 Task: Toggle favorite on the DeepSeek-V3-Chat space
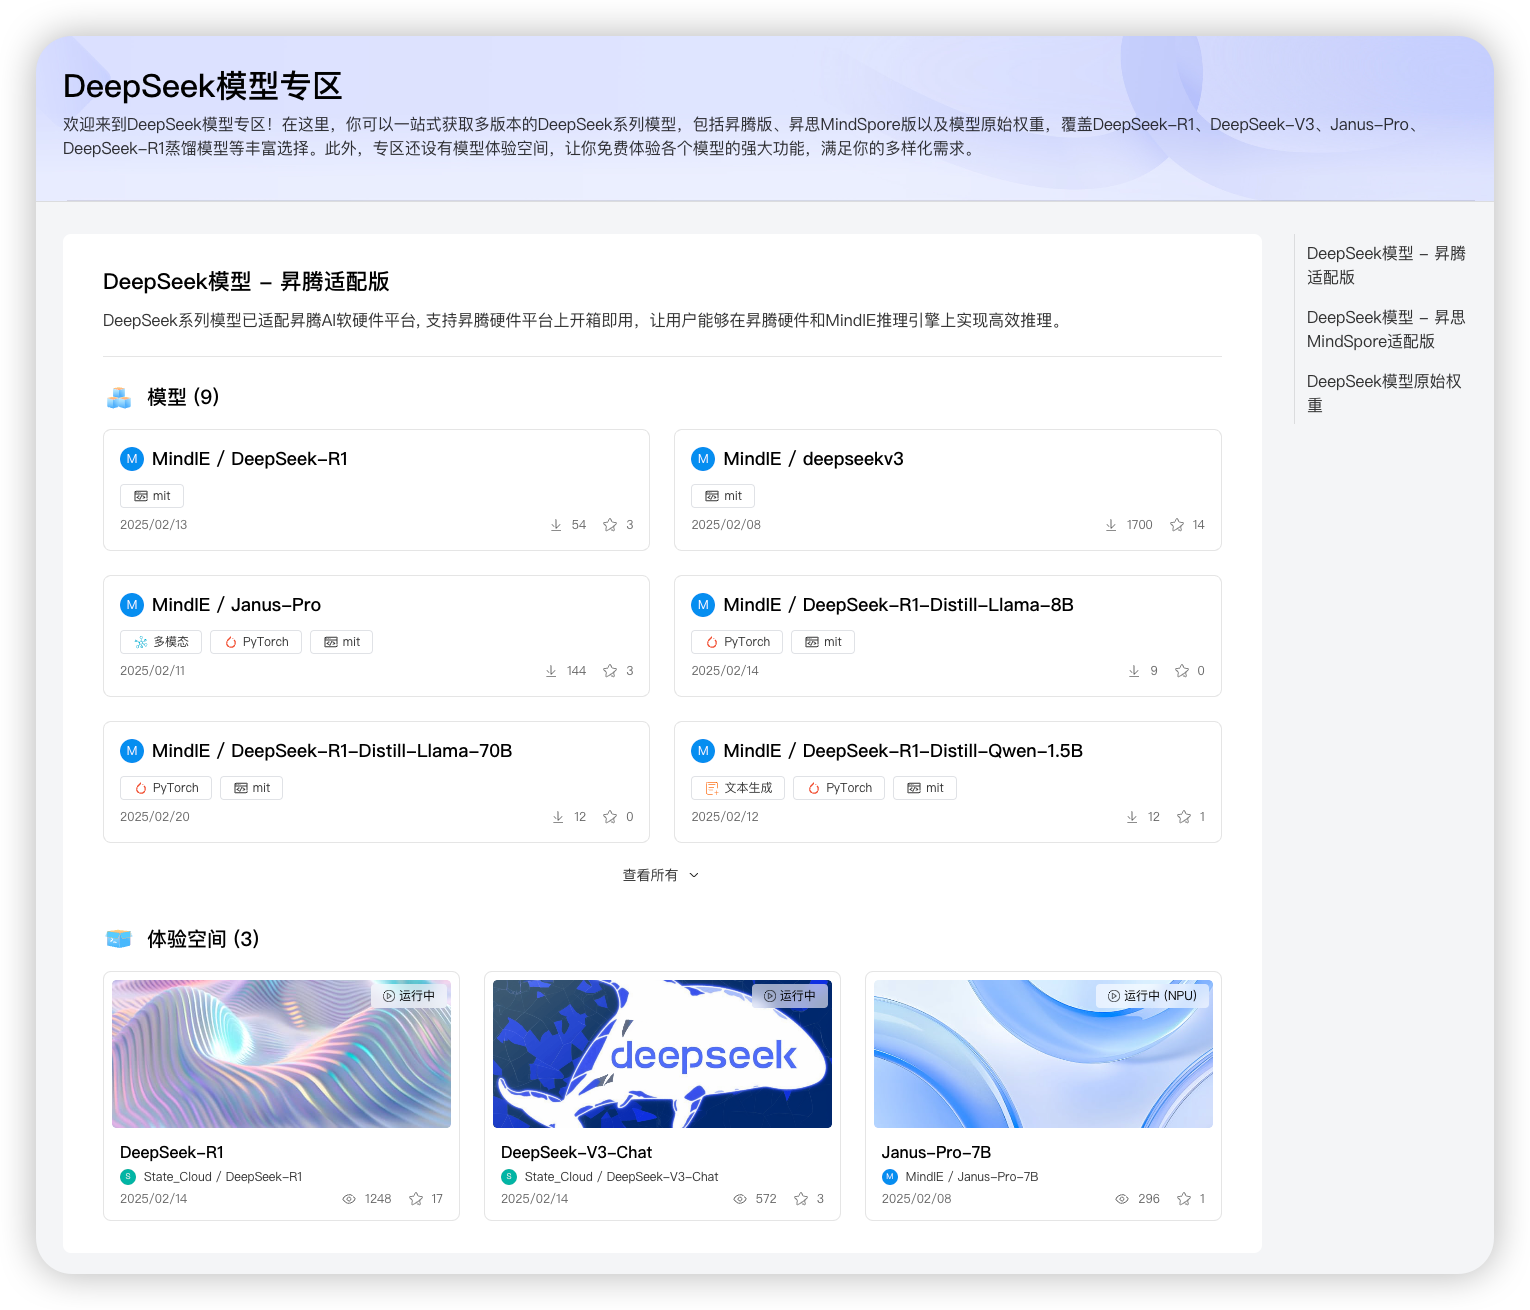coord(800,1198)
